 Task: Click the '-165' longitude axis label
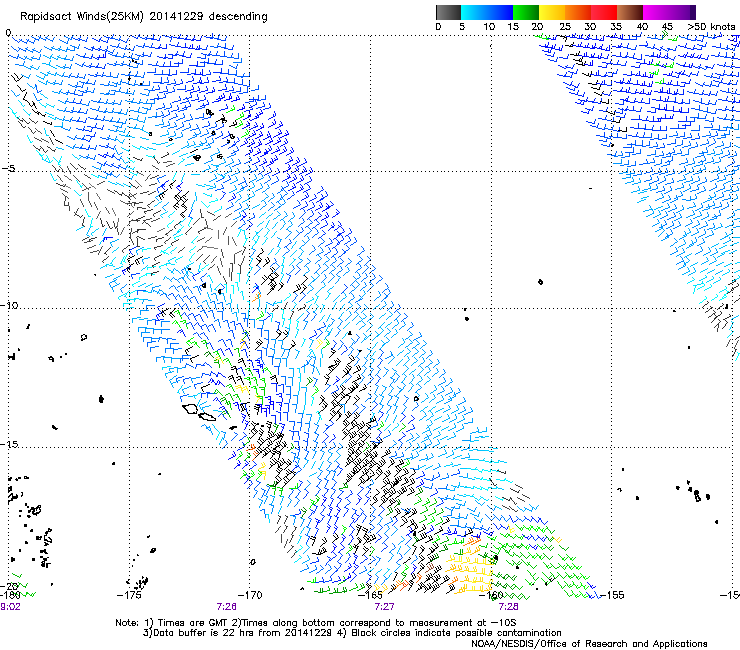(x=370, y=595)
